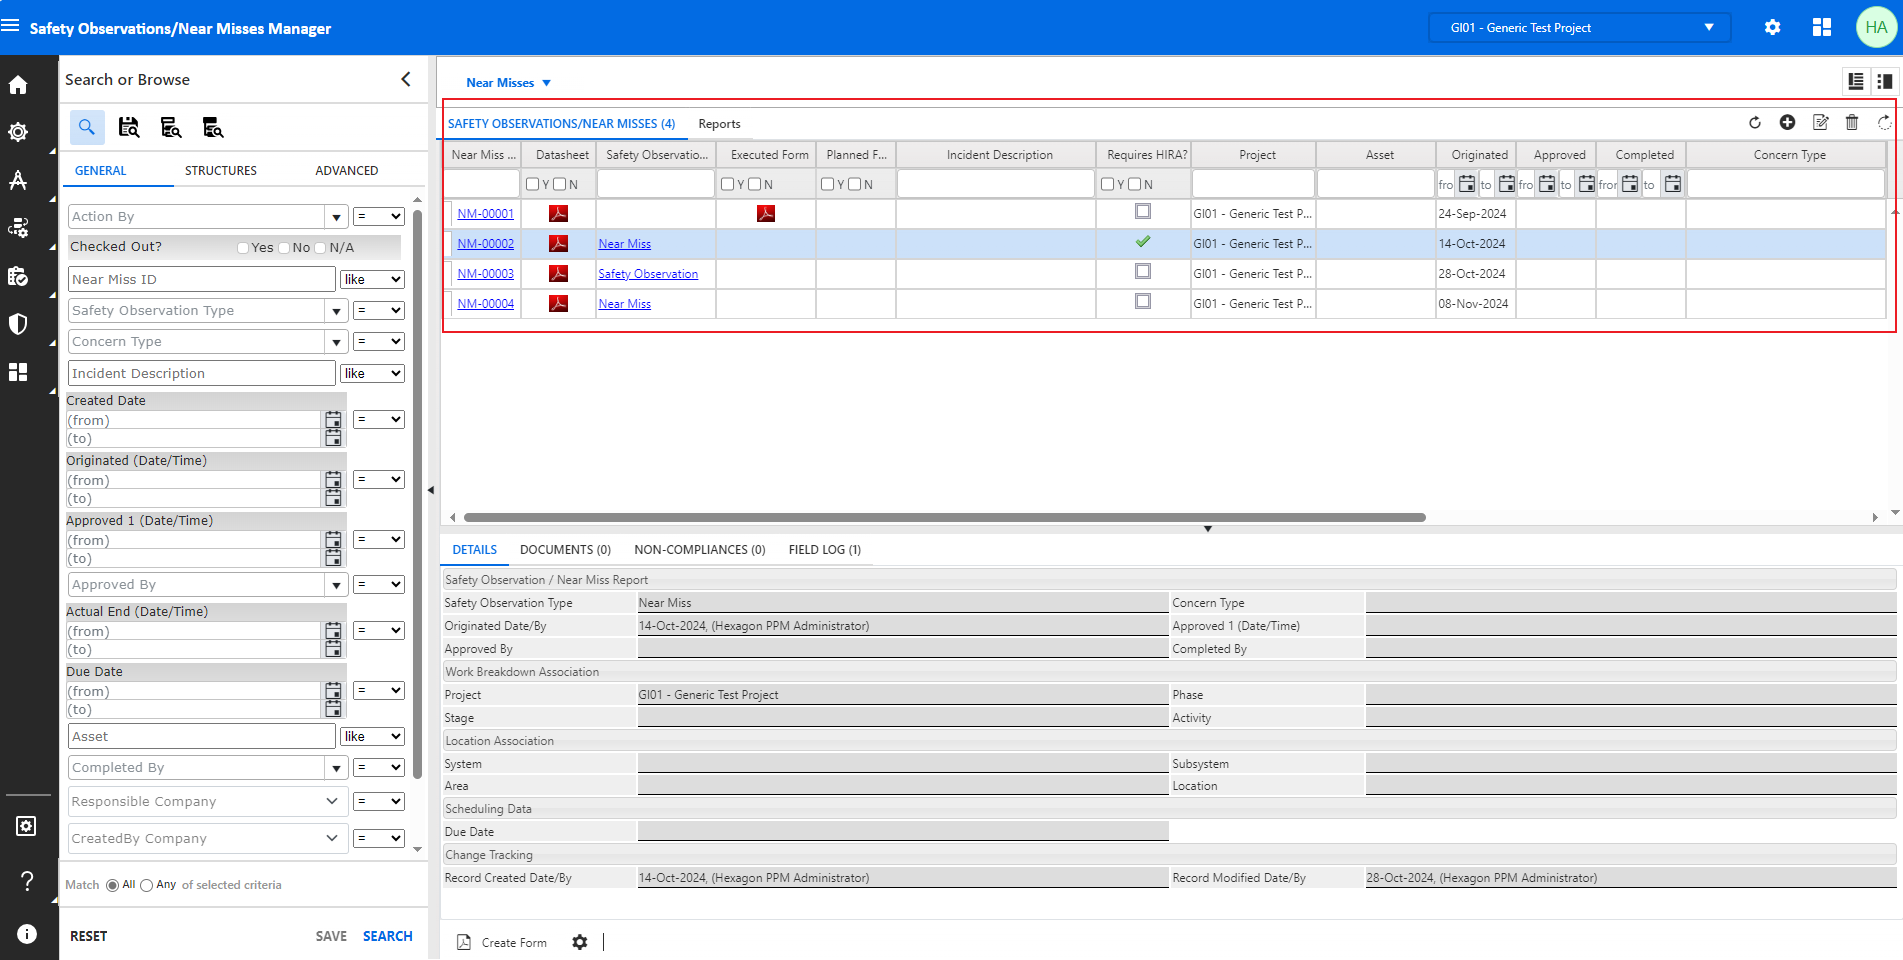Click the magnifier search icon in Search panel

[x=87, y=127]
